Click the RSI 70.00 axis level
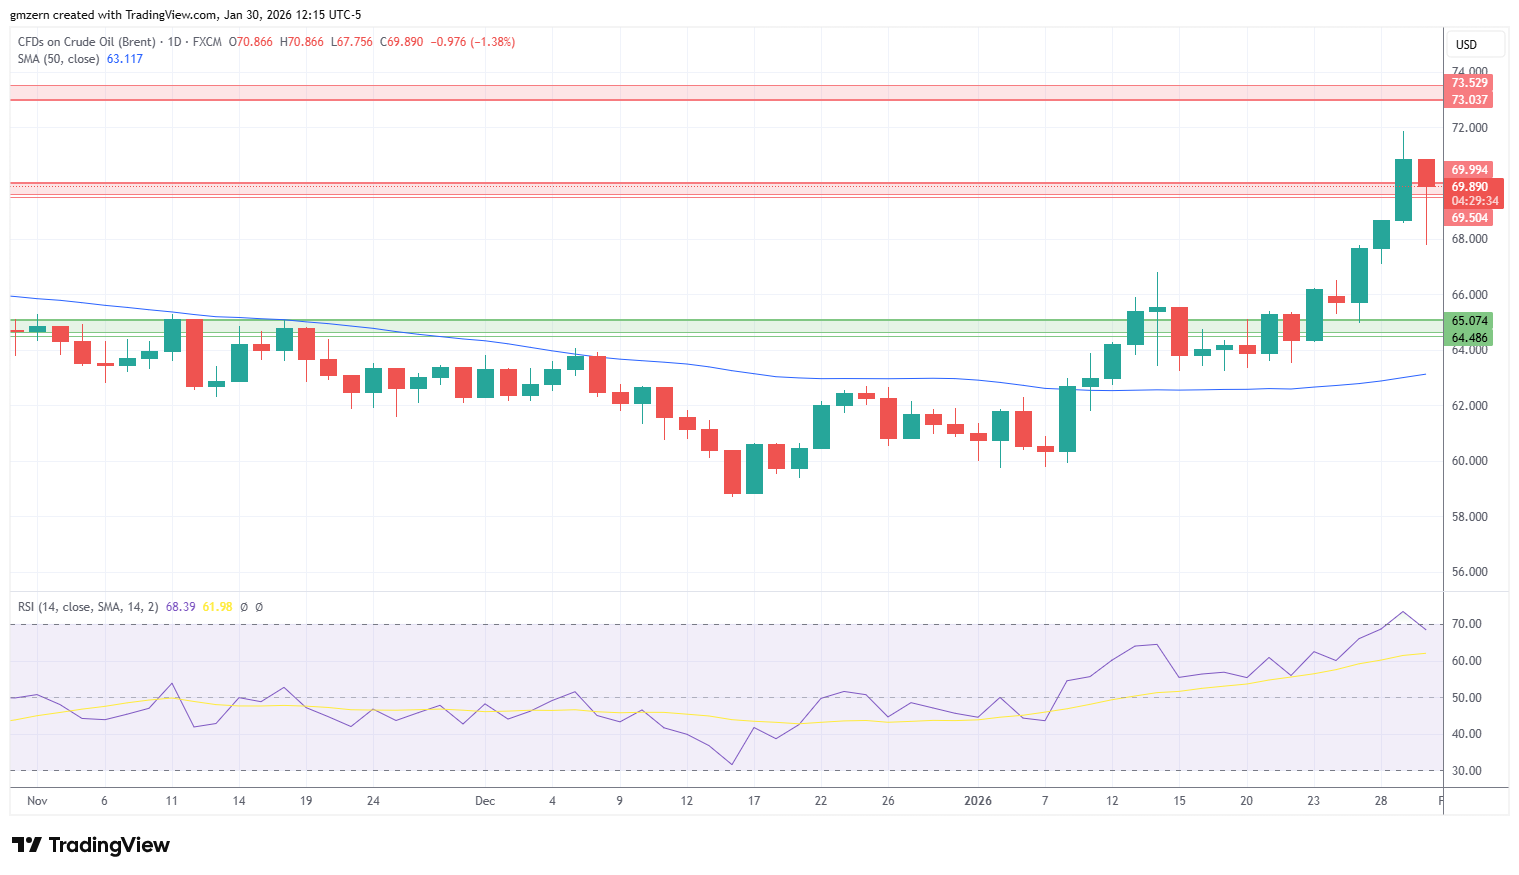Screen dimensions: 1519x875 pyautogui.click(x=1466, y=624)
